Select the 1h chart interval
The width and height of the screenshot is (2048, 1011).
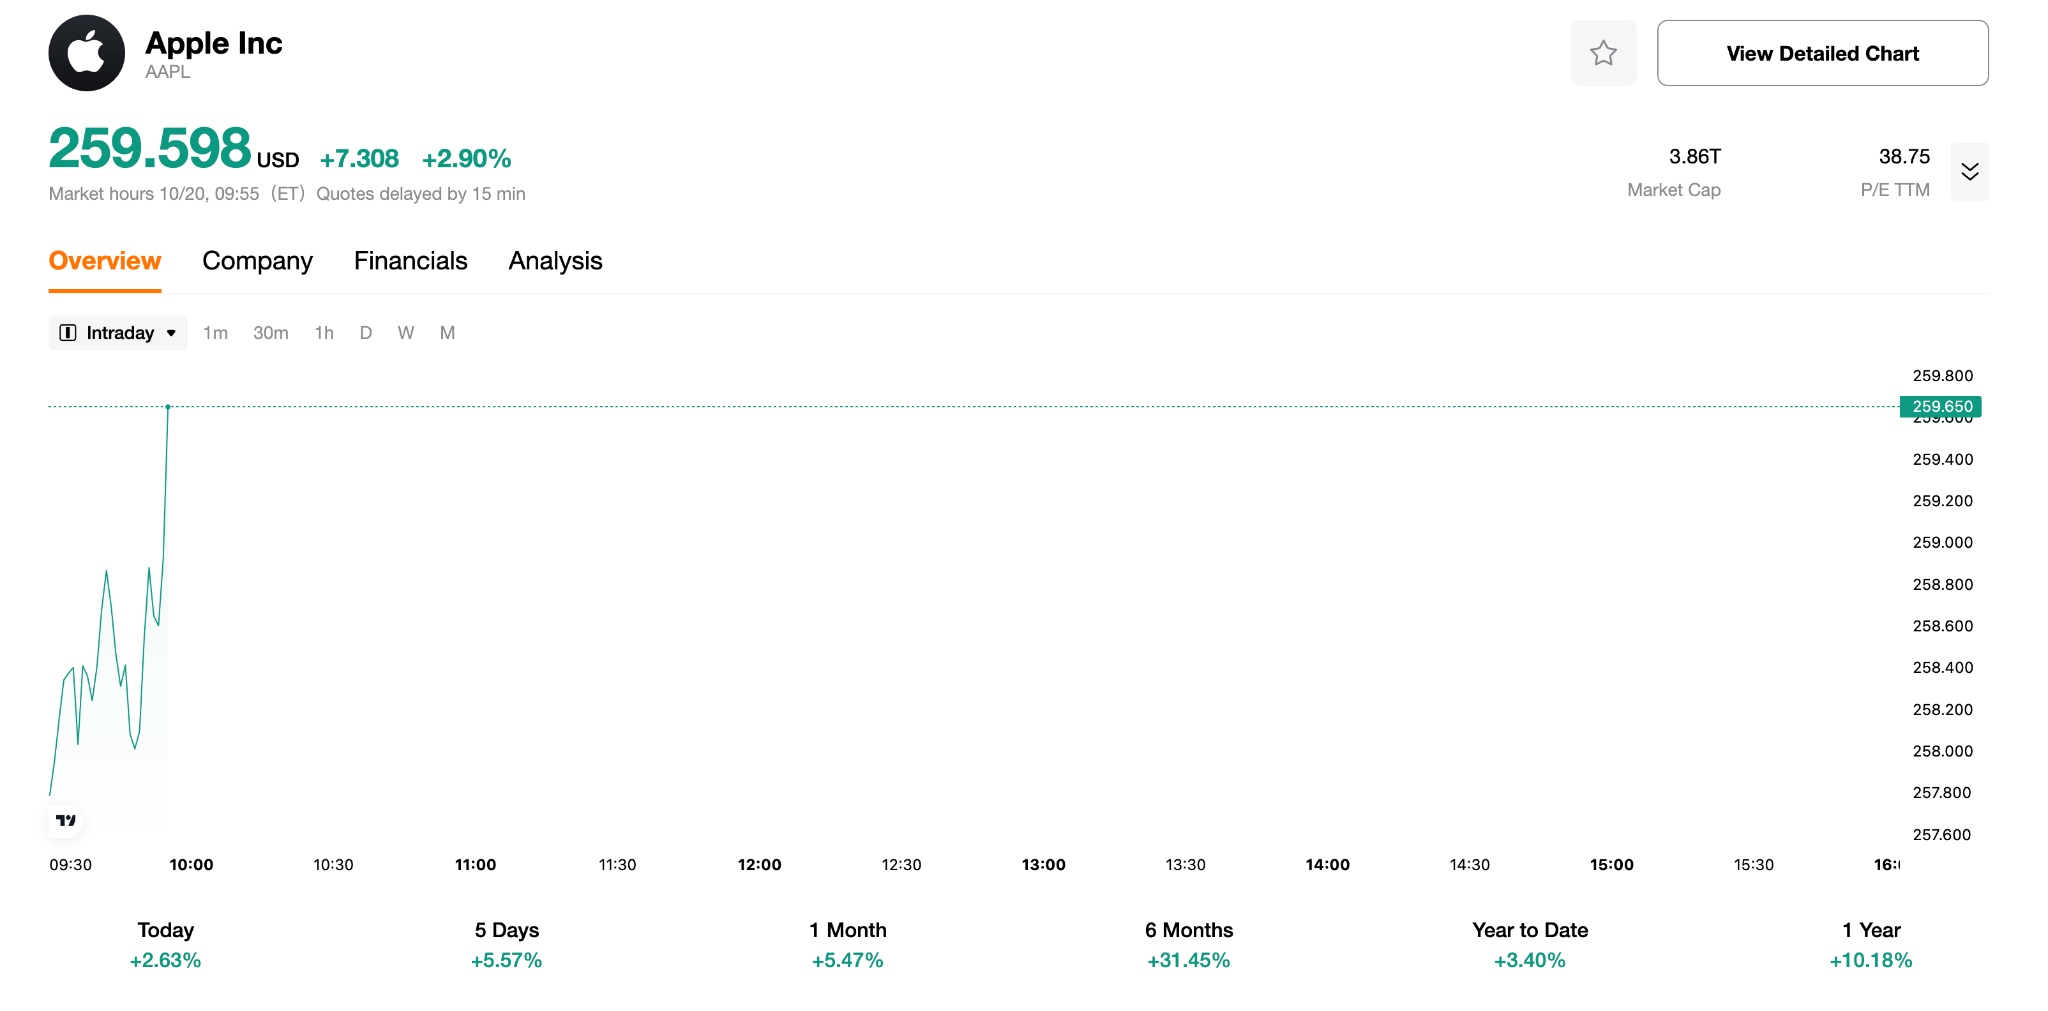click(324, 333)
